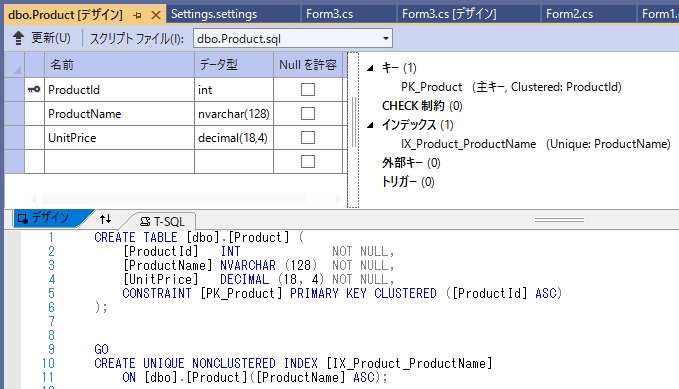Screen dimensions: 679x389
Task: Click the ProductId name cell
Action: tap(120, 90)
